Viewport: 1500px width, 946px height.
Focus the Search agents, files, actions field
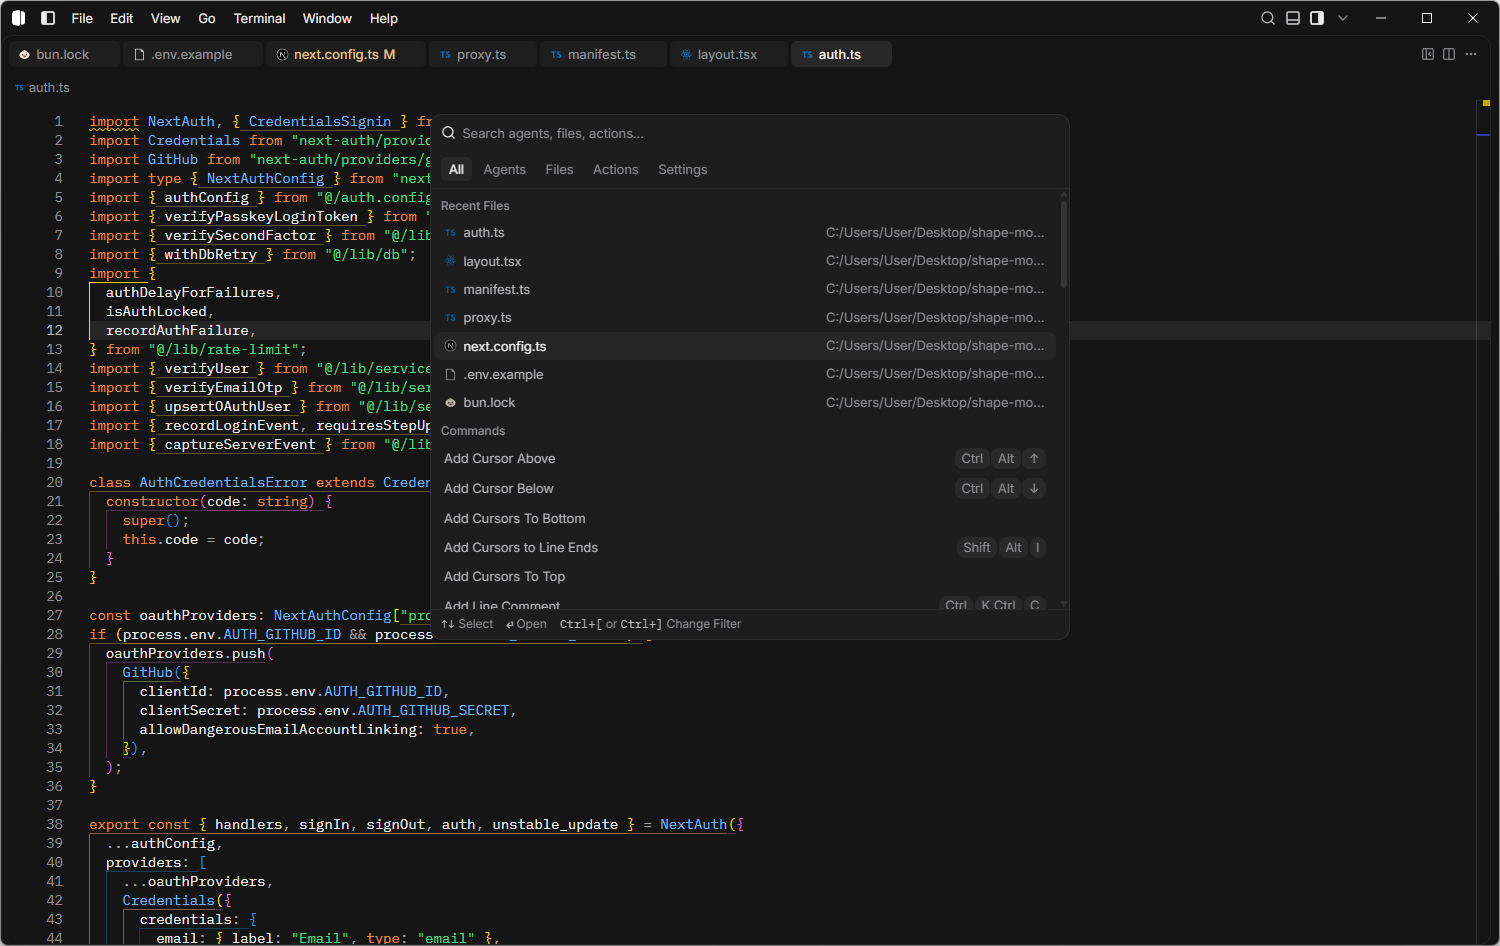point(750,133)
